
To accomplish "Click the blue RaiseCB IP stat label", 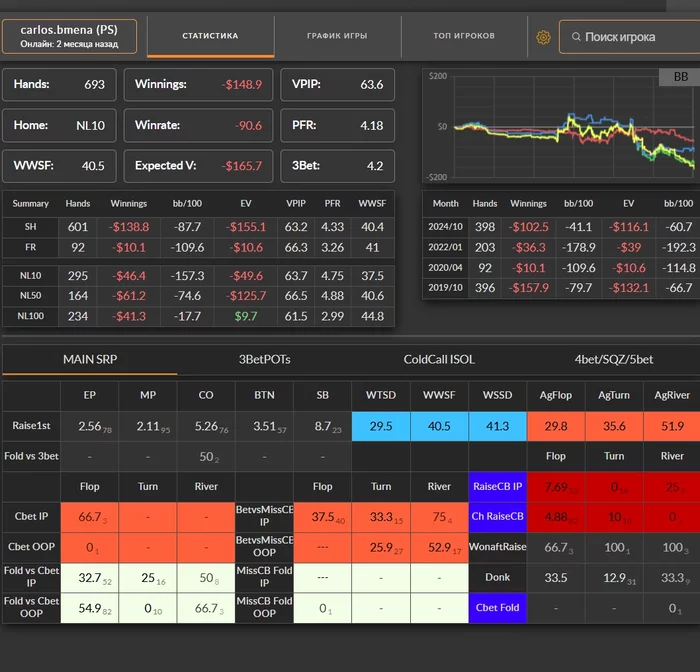I will 496,487.
